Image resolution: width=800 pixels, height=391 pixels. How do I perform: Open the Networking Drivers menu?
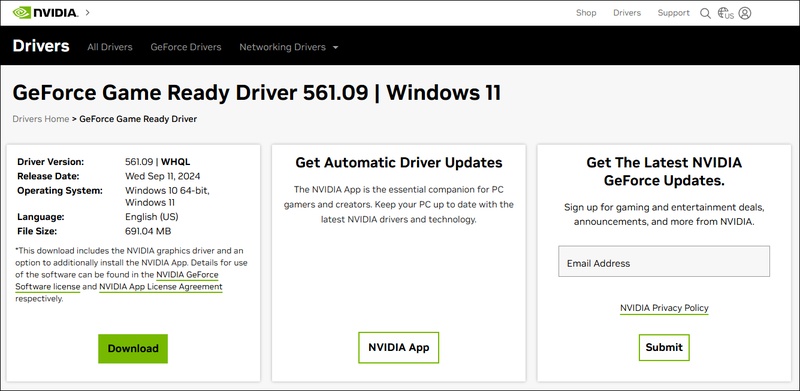[282, 47]
